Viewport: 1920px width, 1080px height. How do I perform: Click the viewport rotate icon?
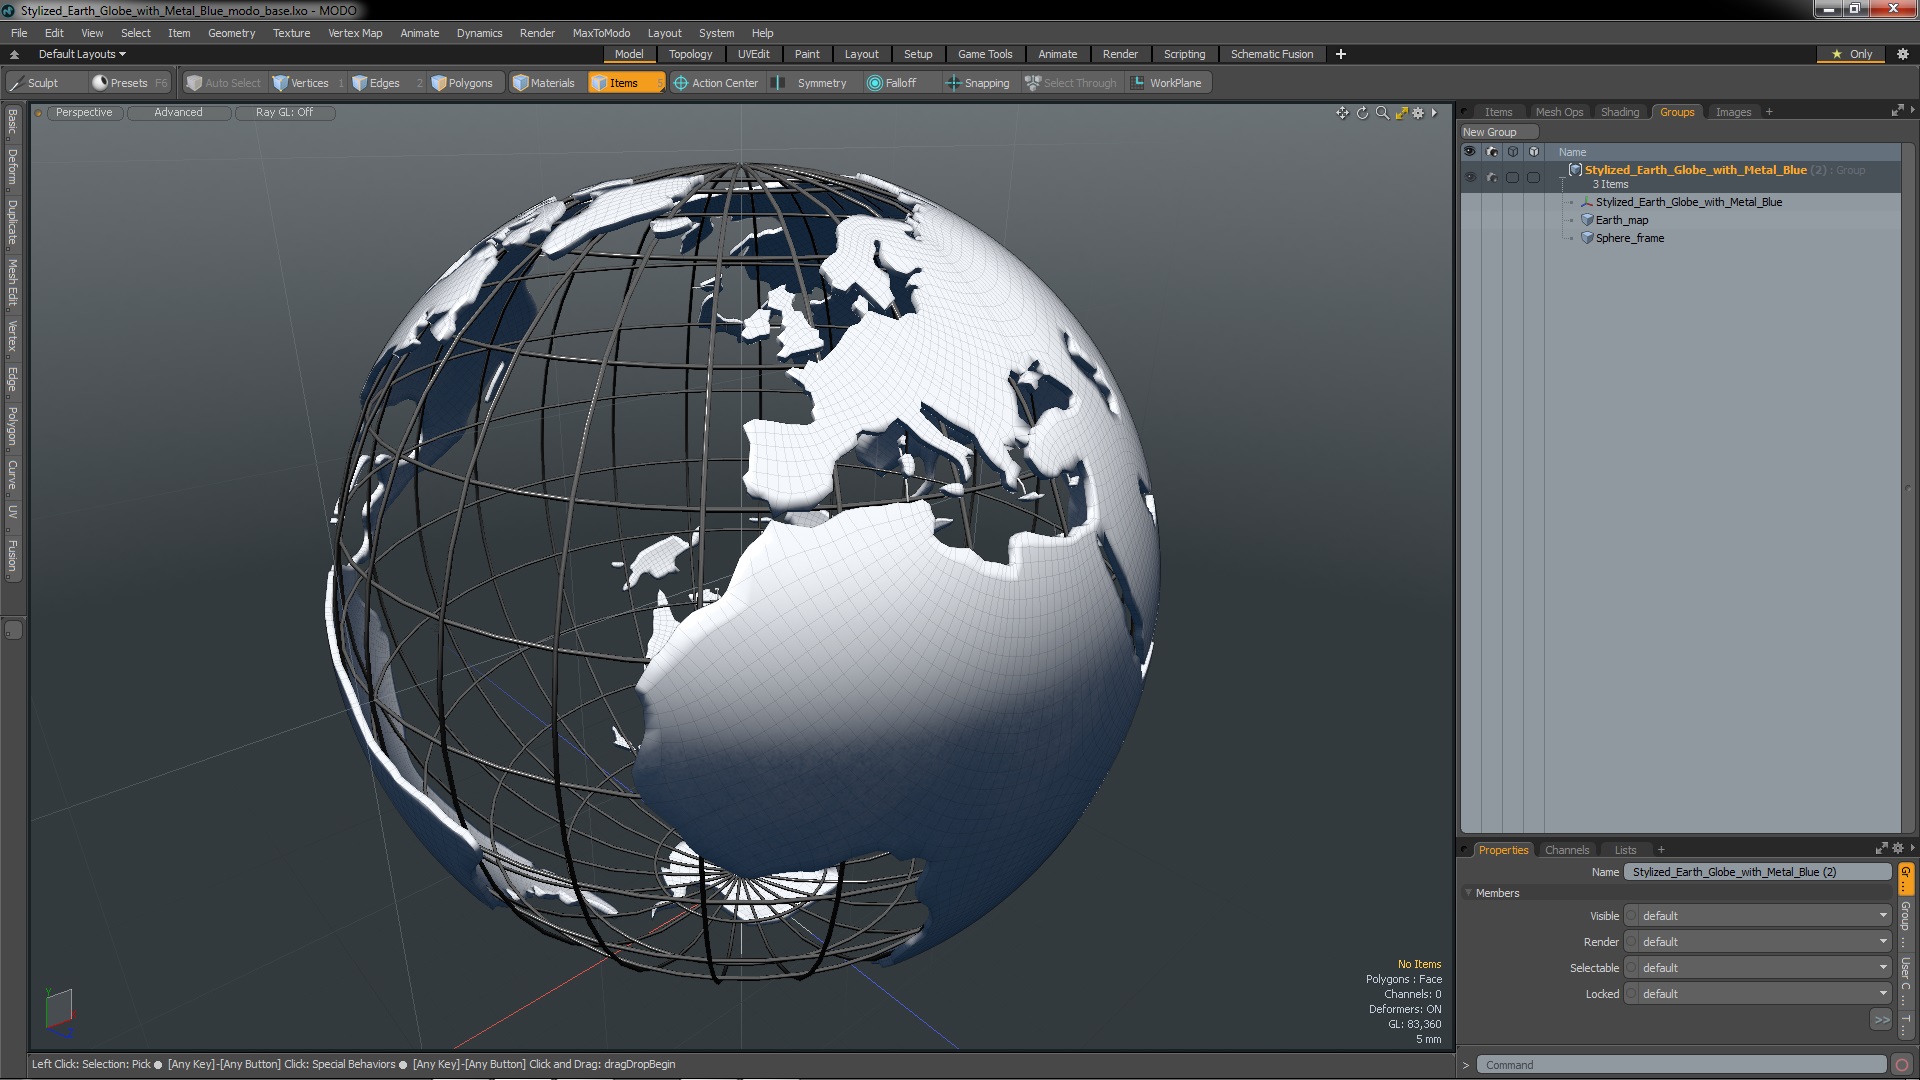1362,113
